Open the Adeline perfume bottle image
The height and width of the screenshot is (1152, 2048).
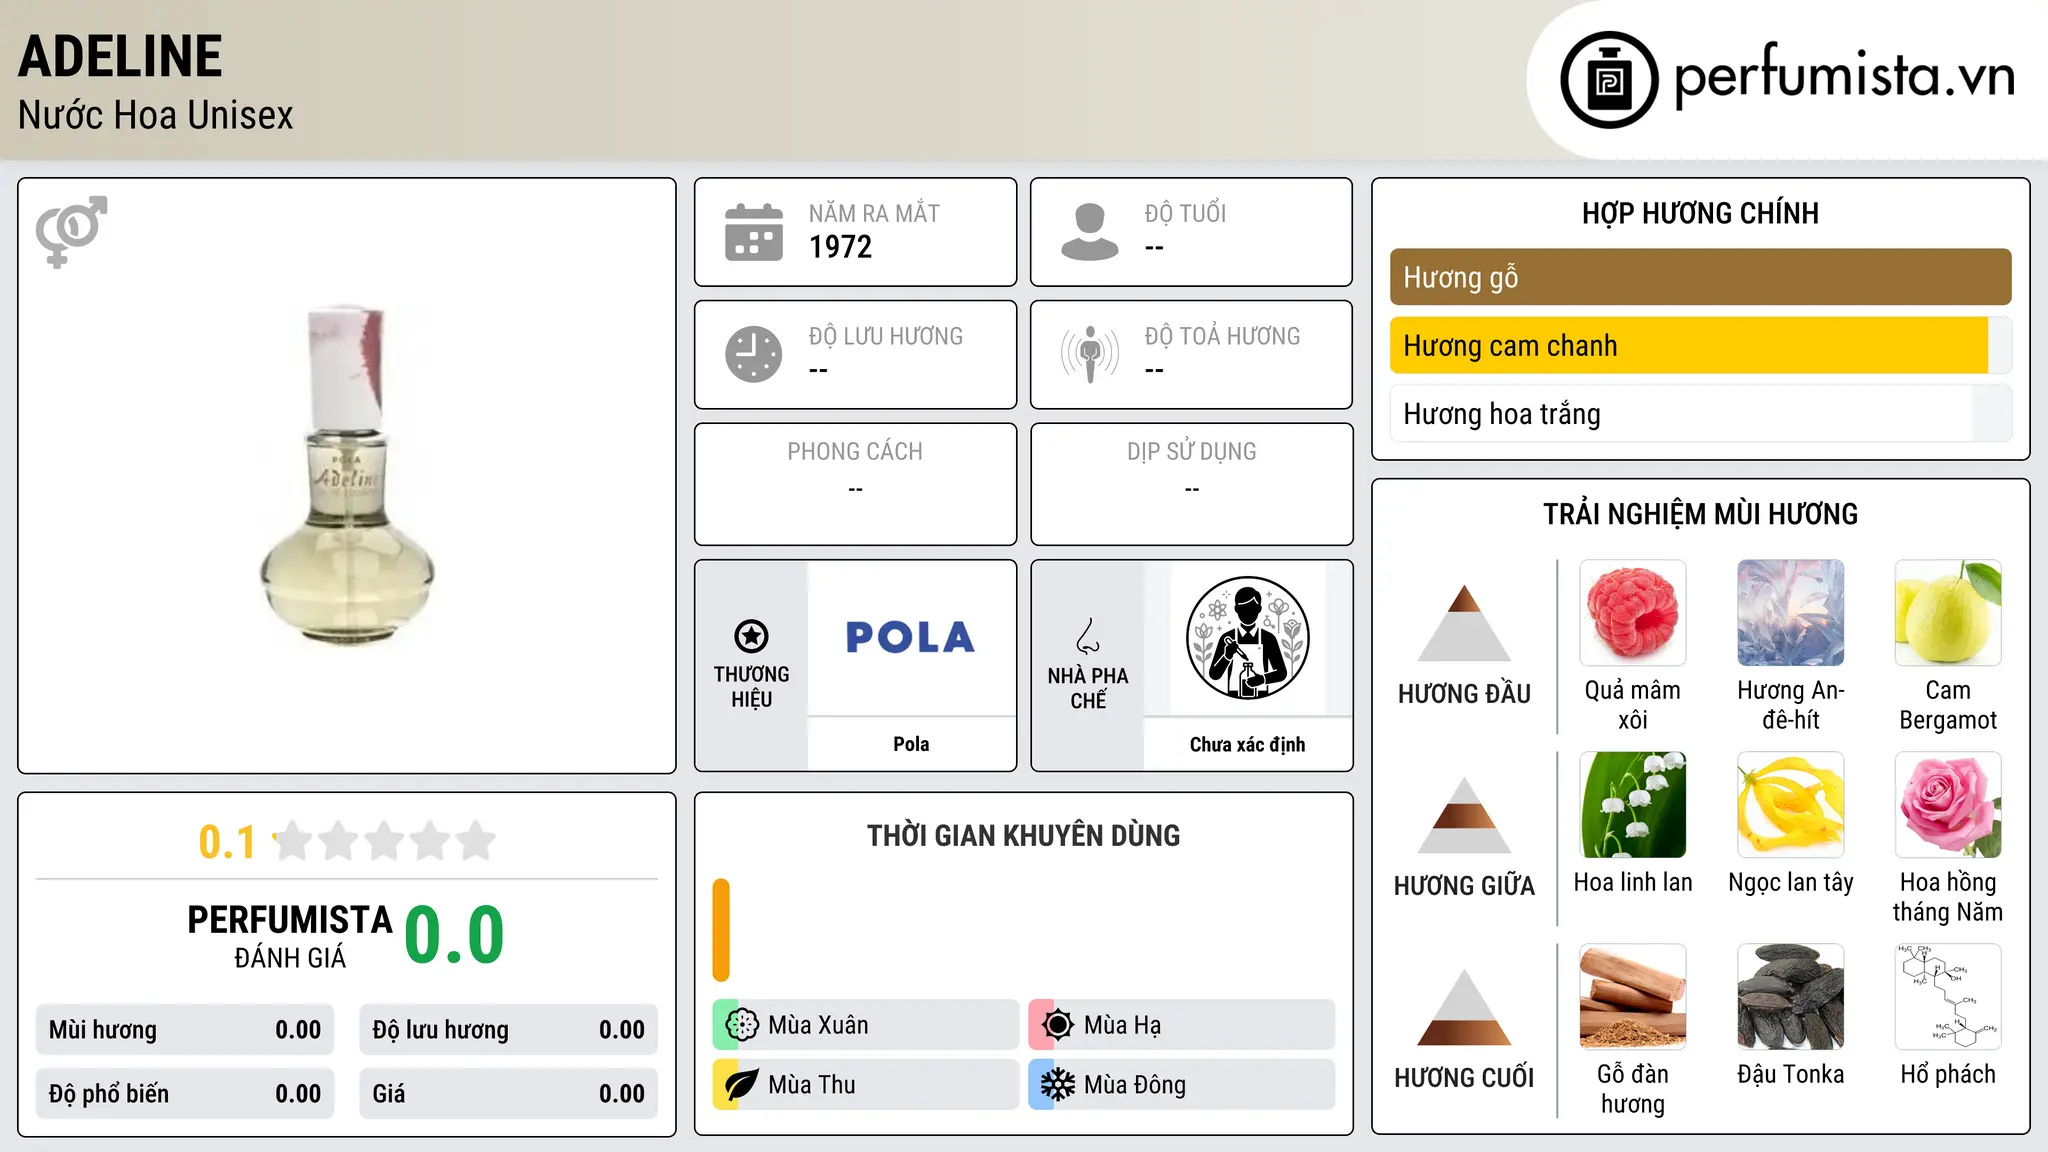tap(347, 476)
